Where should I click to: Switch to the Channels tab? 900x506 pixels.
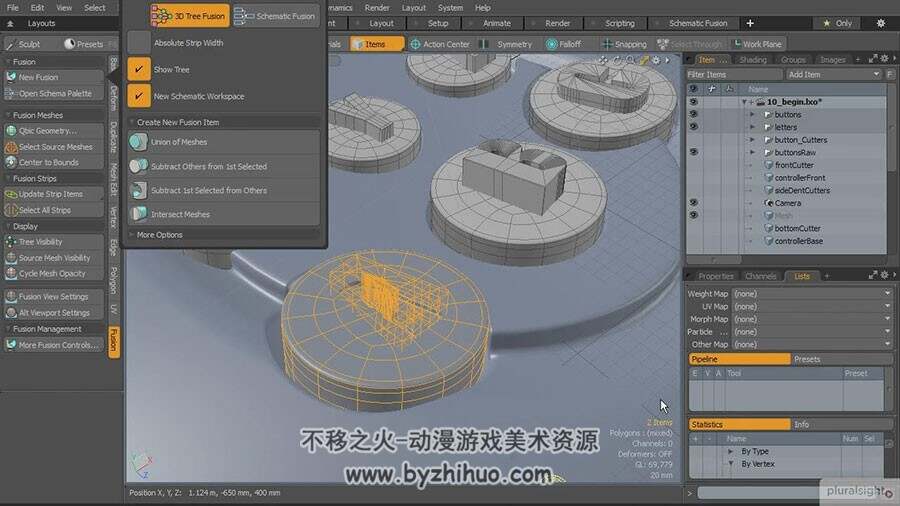760,276
